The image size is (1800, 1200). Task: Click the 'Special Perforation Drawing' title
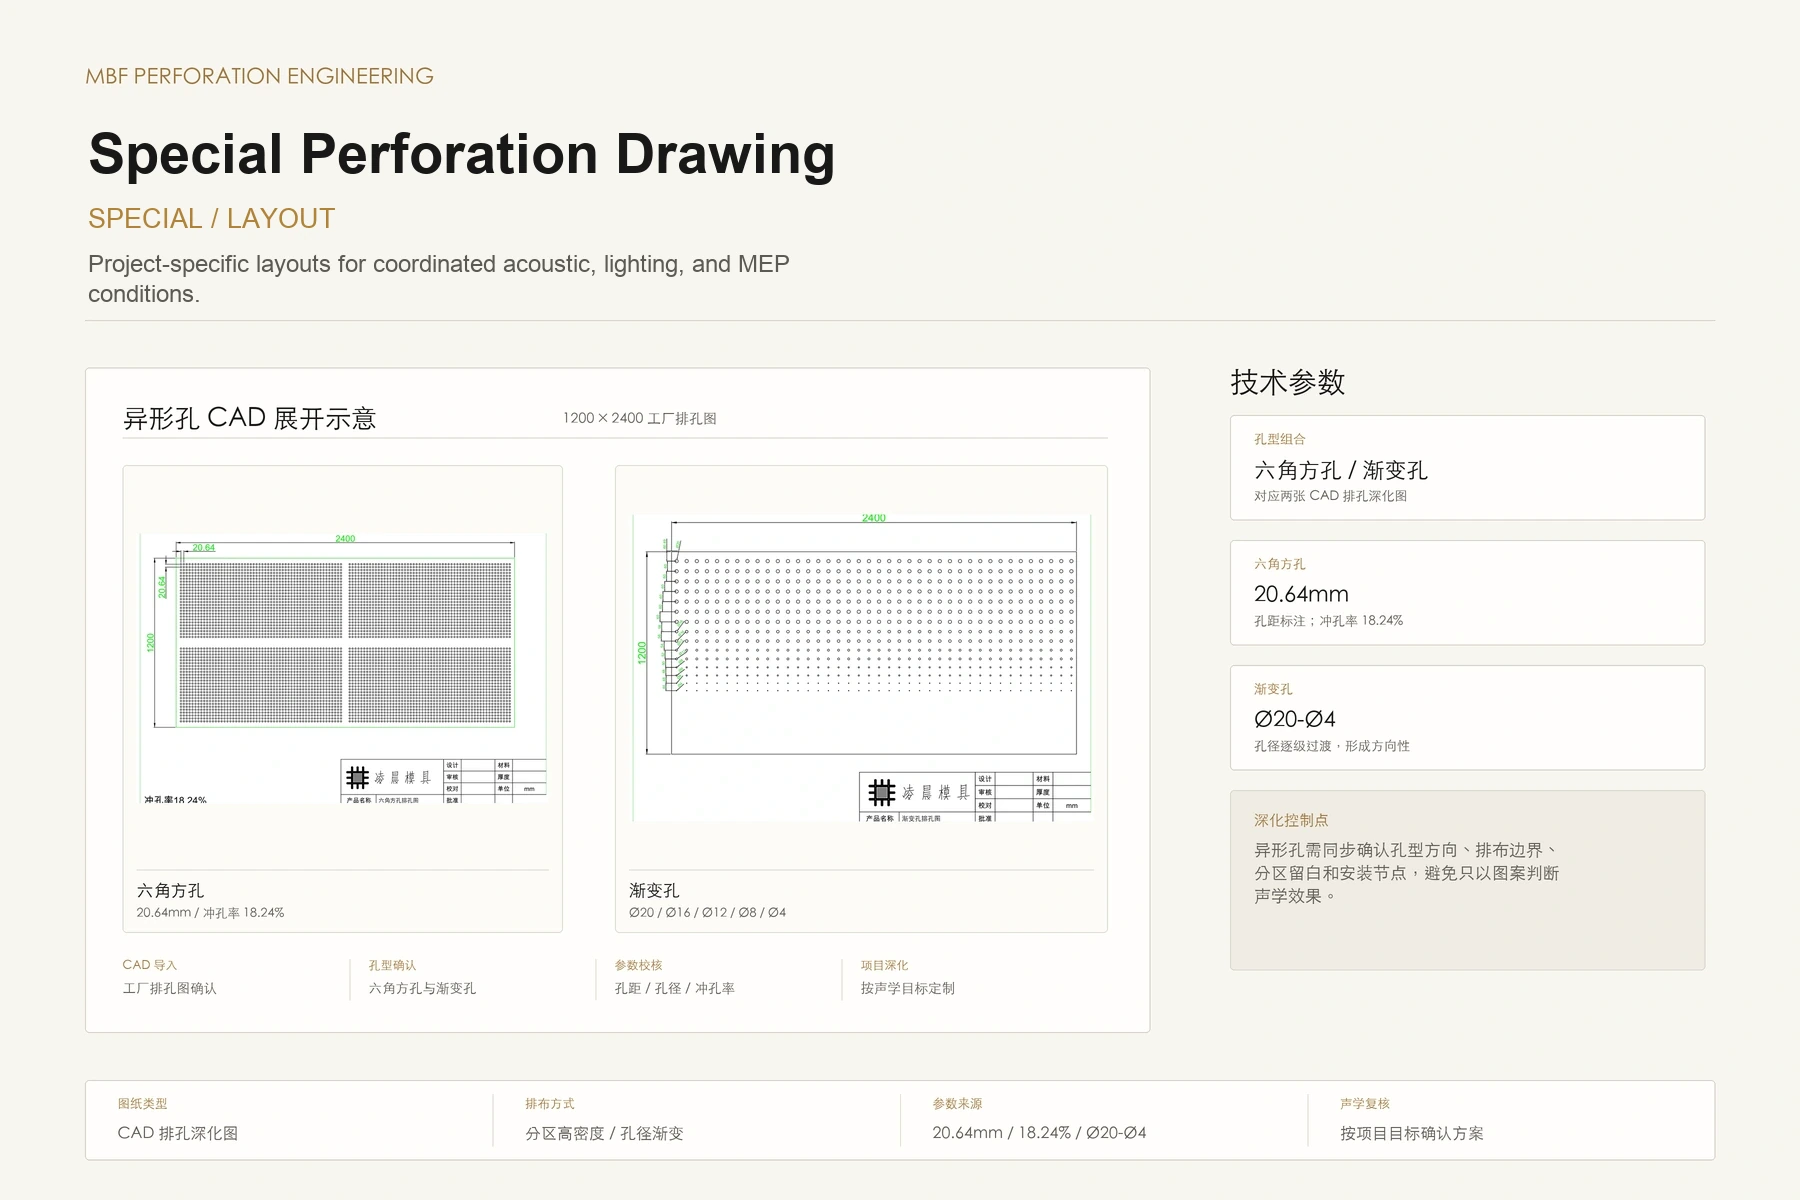tap(462, 154)
